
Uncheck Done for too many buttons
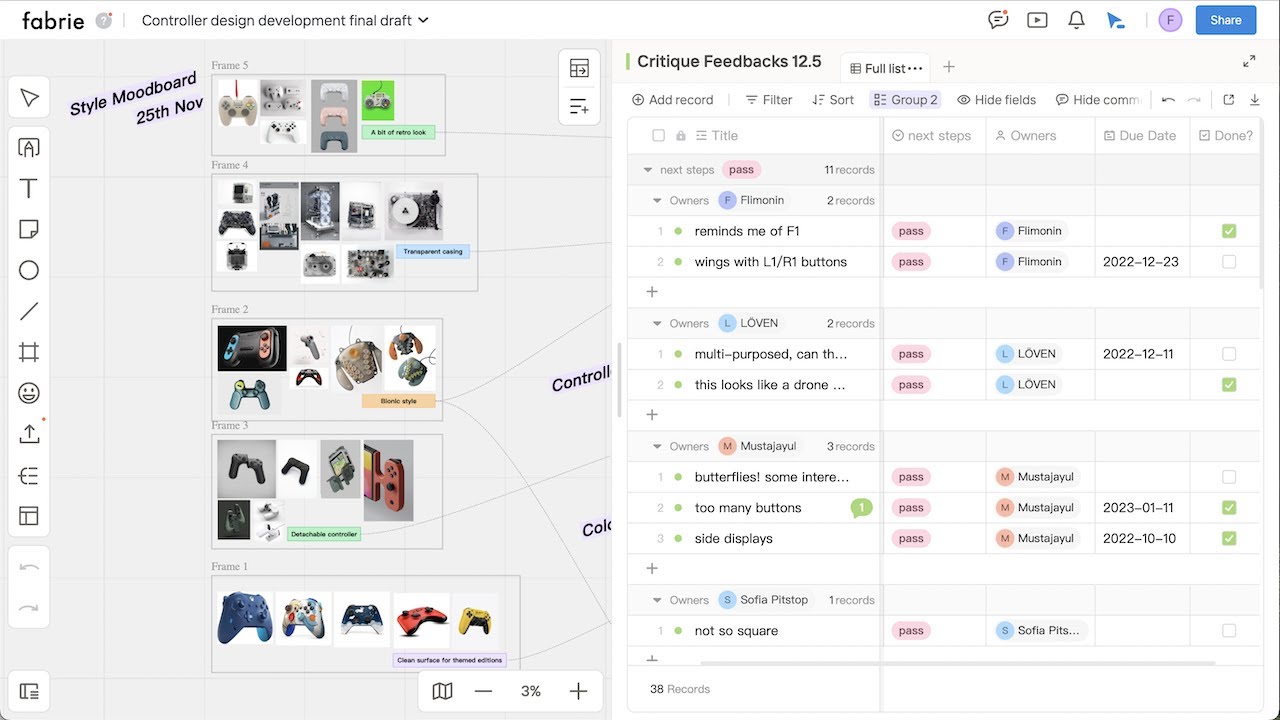(1229, 508)
